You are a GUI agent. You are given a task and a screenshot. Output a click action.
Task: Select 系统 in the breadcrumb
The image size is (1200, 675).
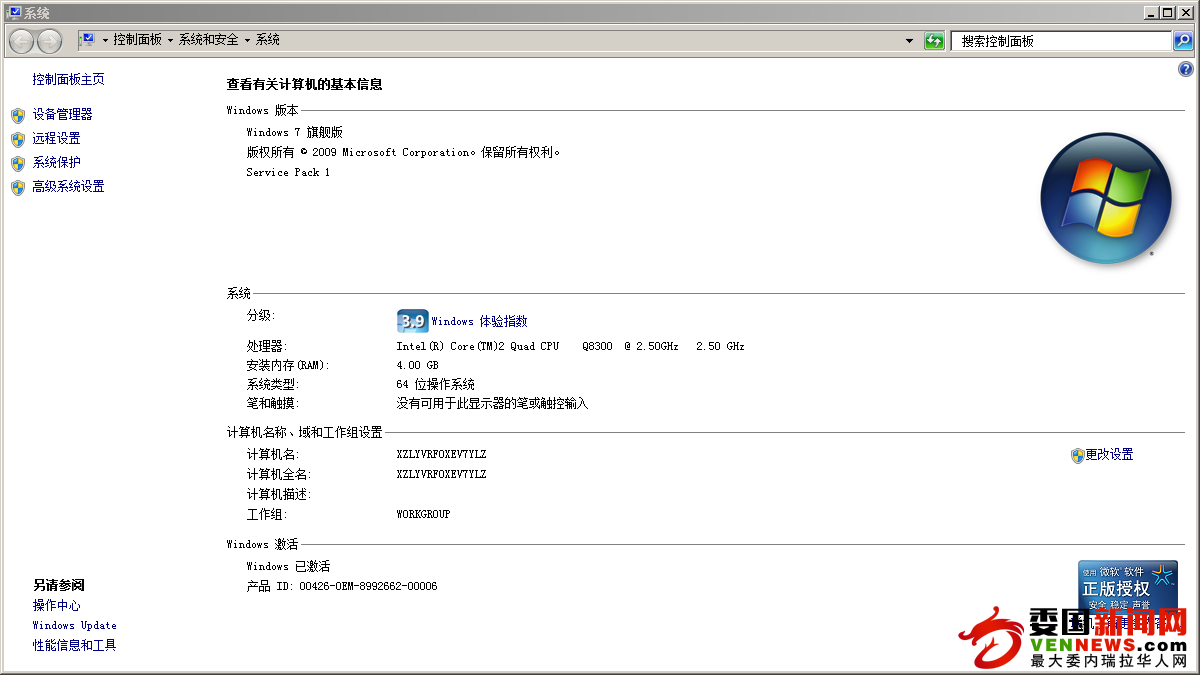click(268, 40)
